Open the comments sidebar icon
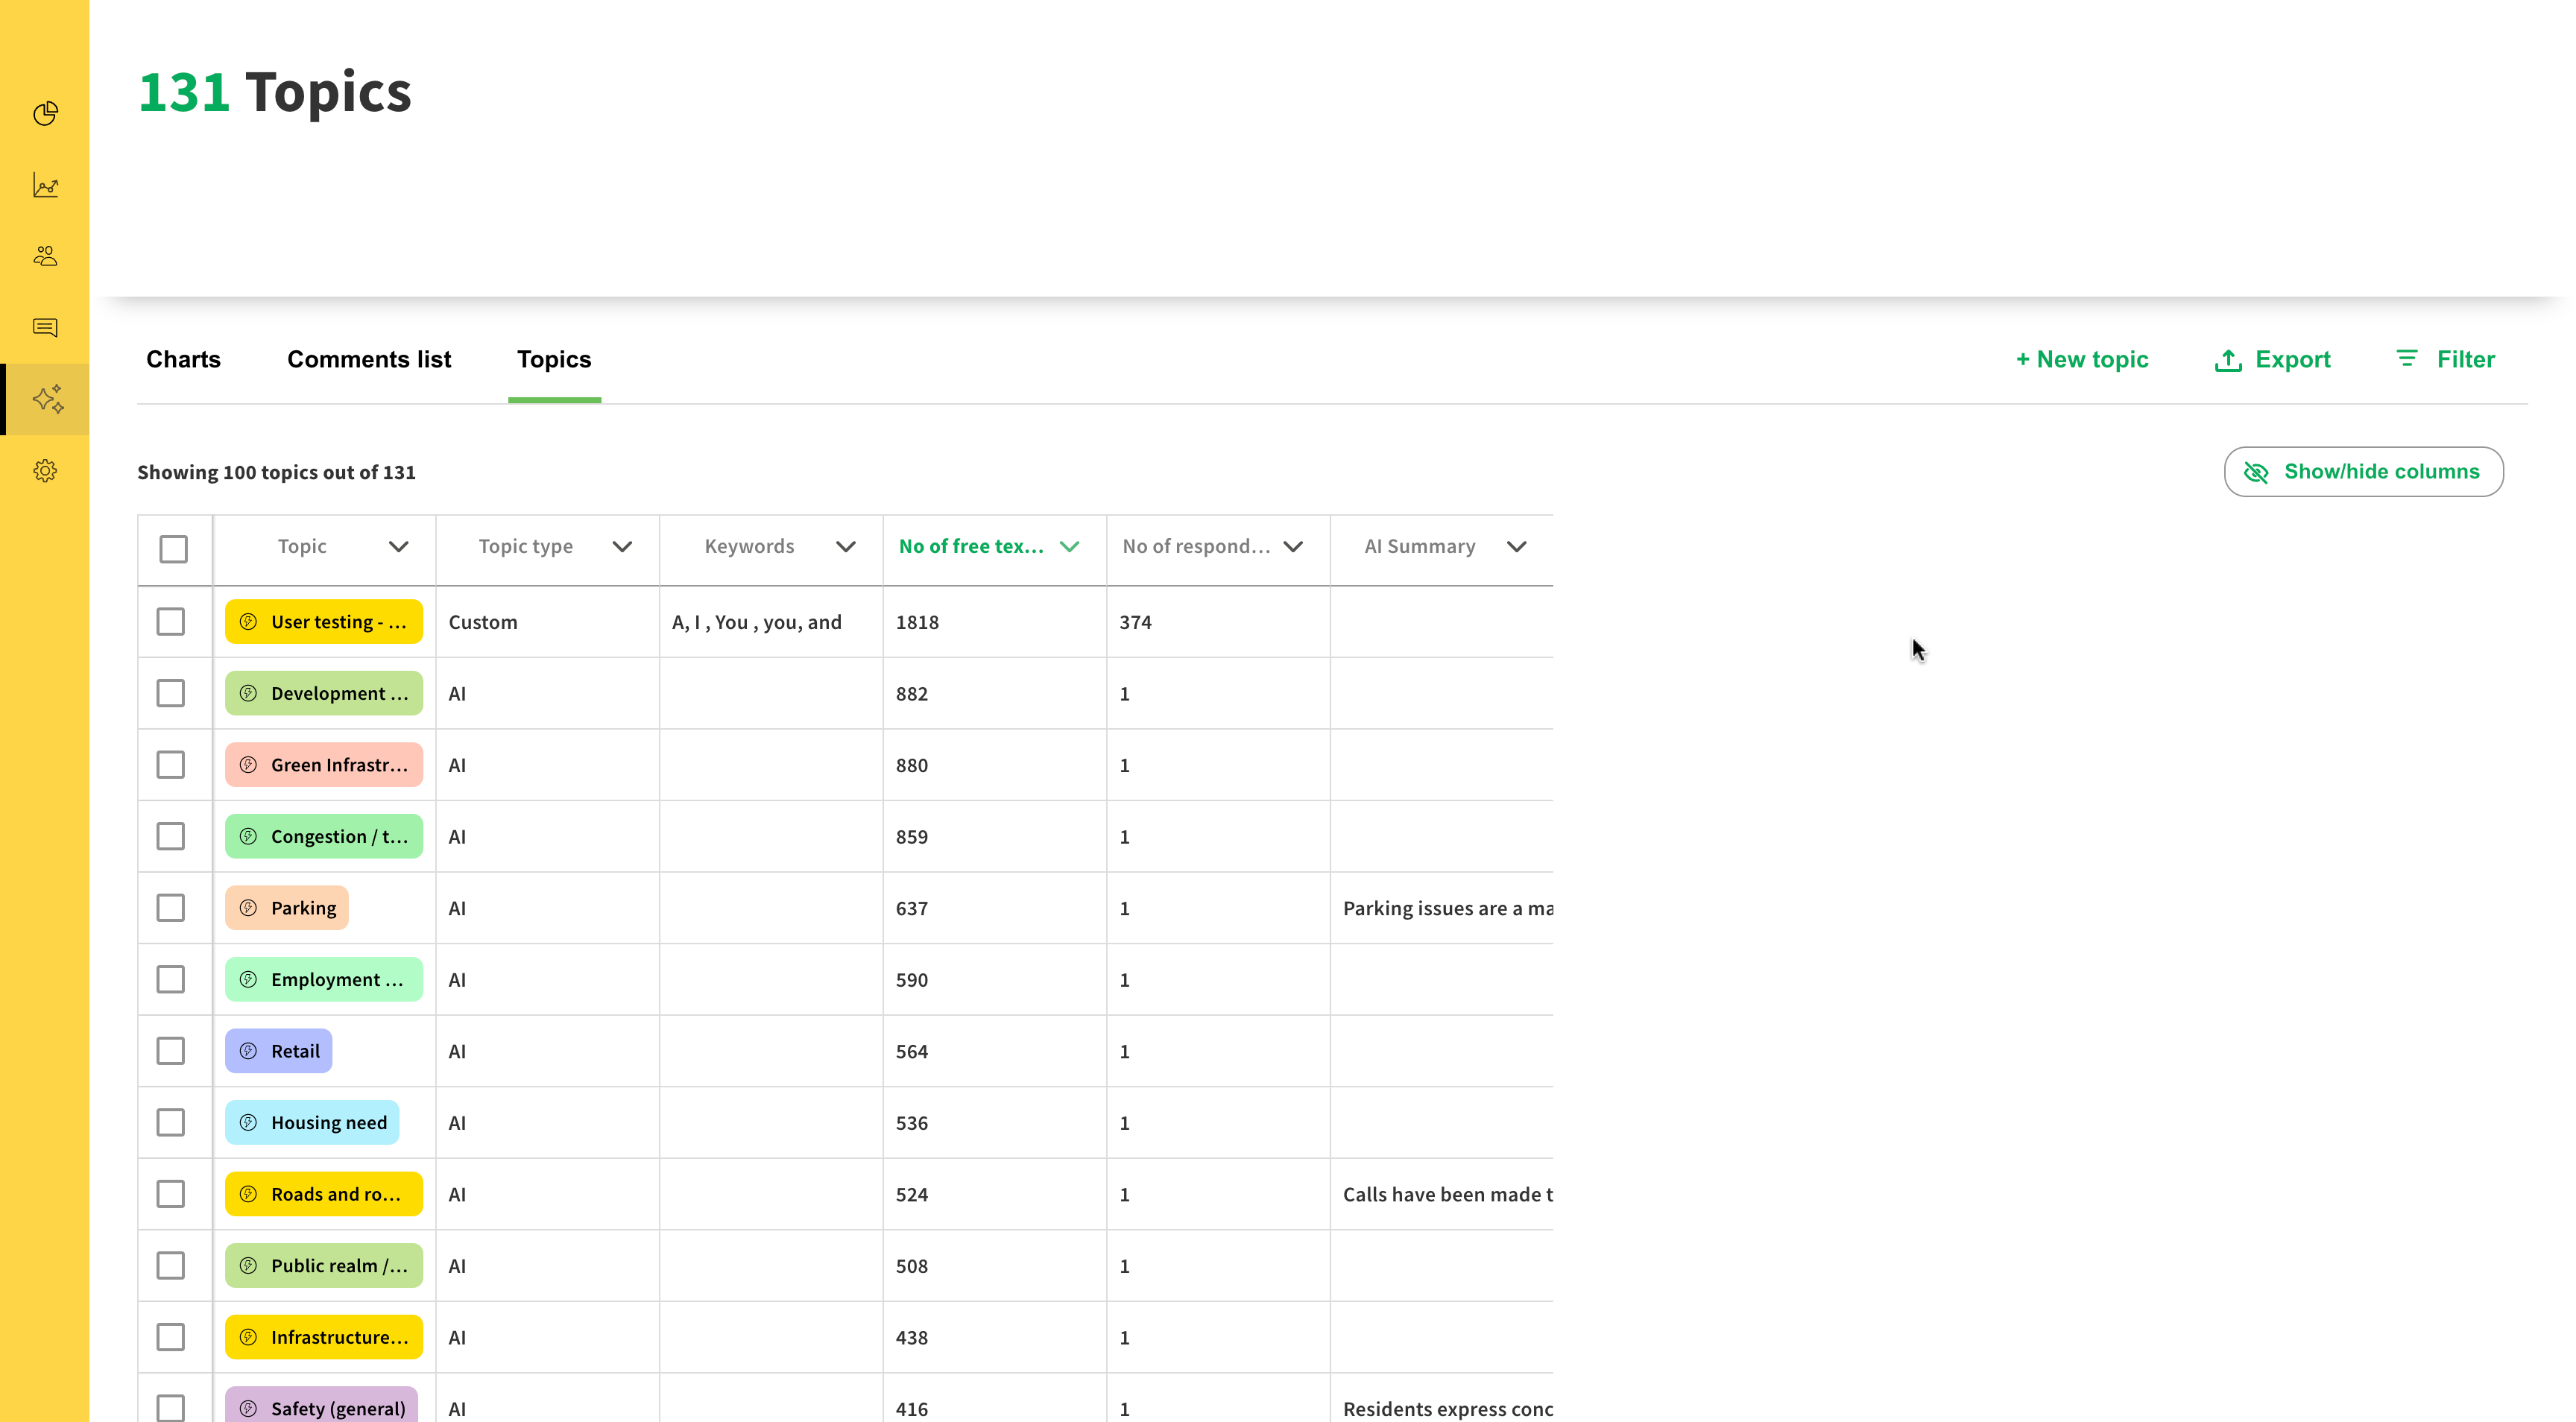The height and width of the screenshot is (1422, 2576). pyautogui.click(x=45, y=328)
